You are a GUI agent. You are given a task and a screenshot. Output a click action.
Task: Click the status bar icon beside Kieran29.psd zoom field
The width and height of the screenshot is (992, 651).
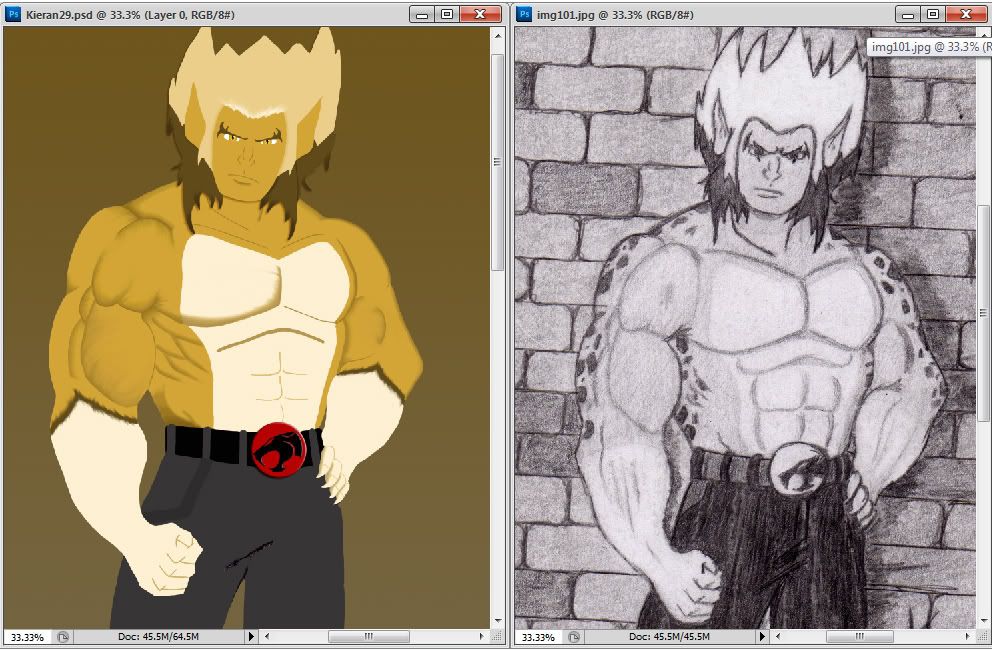pos(63,636)
